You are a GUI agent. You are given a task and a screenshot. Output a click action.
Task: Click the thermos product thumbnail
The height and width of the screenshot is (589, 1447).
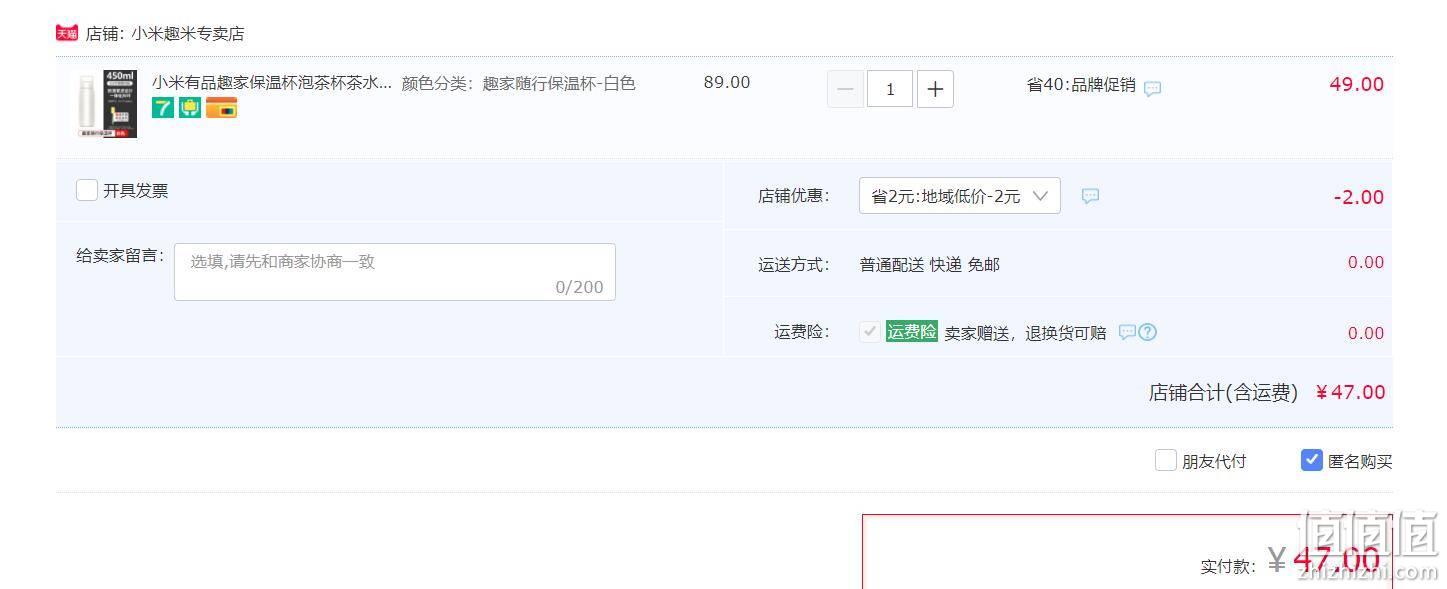point(107,103)
